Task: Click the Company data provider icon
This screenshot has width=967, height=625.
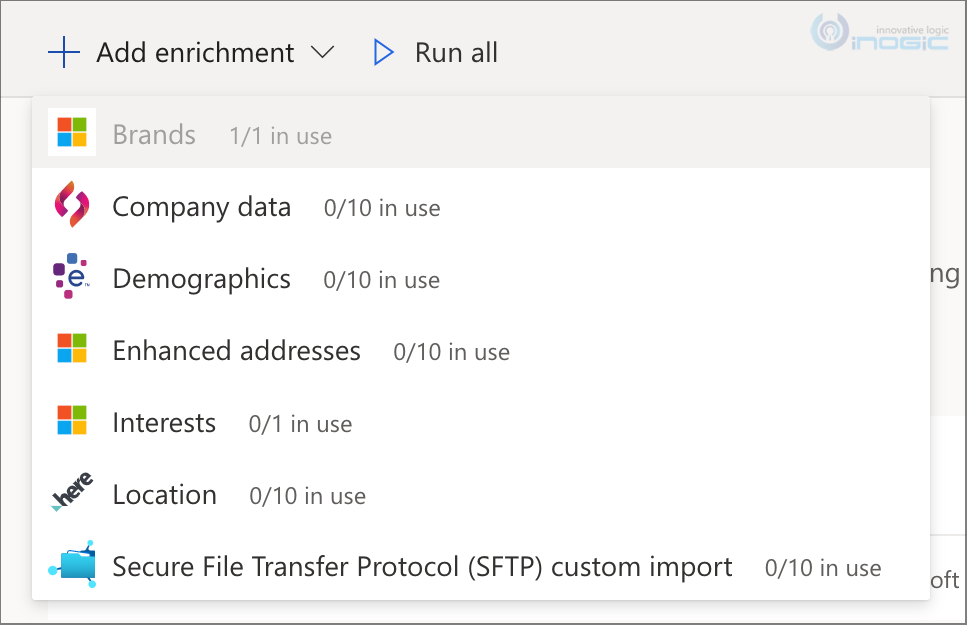Action: tap(72, 205)
